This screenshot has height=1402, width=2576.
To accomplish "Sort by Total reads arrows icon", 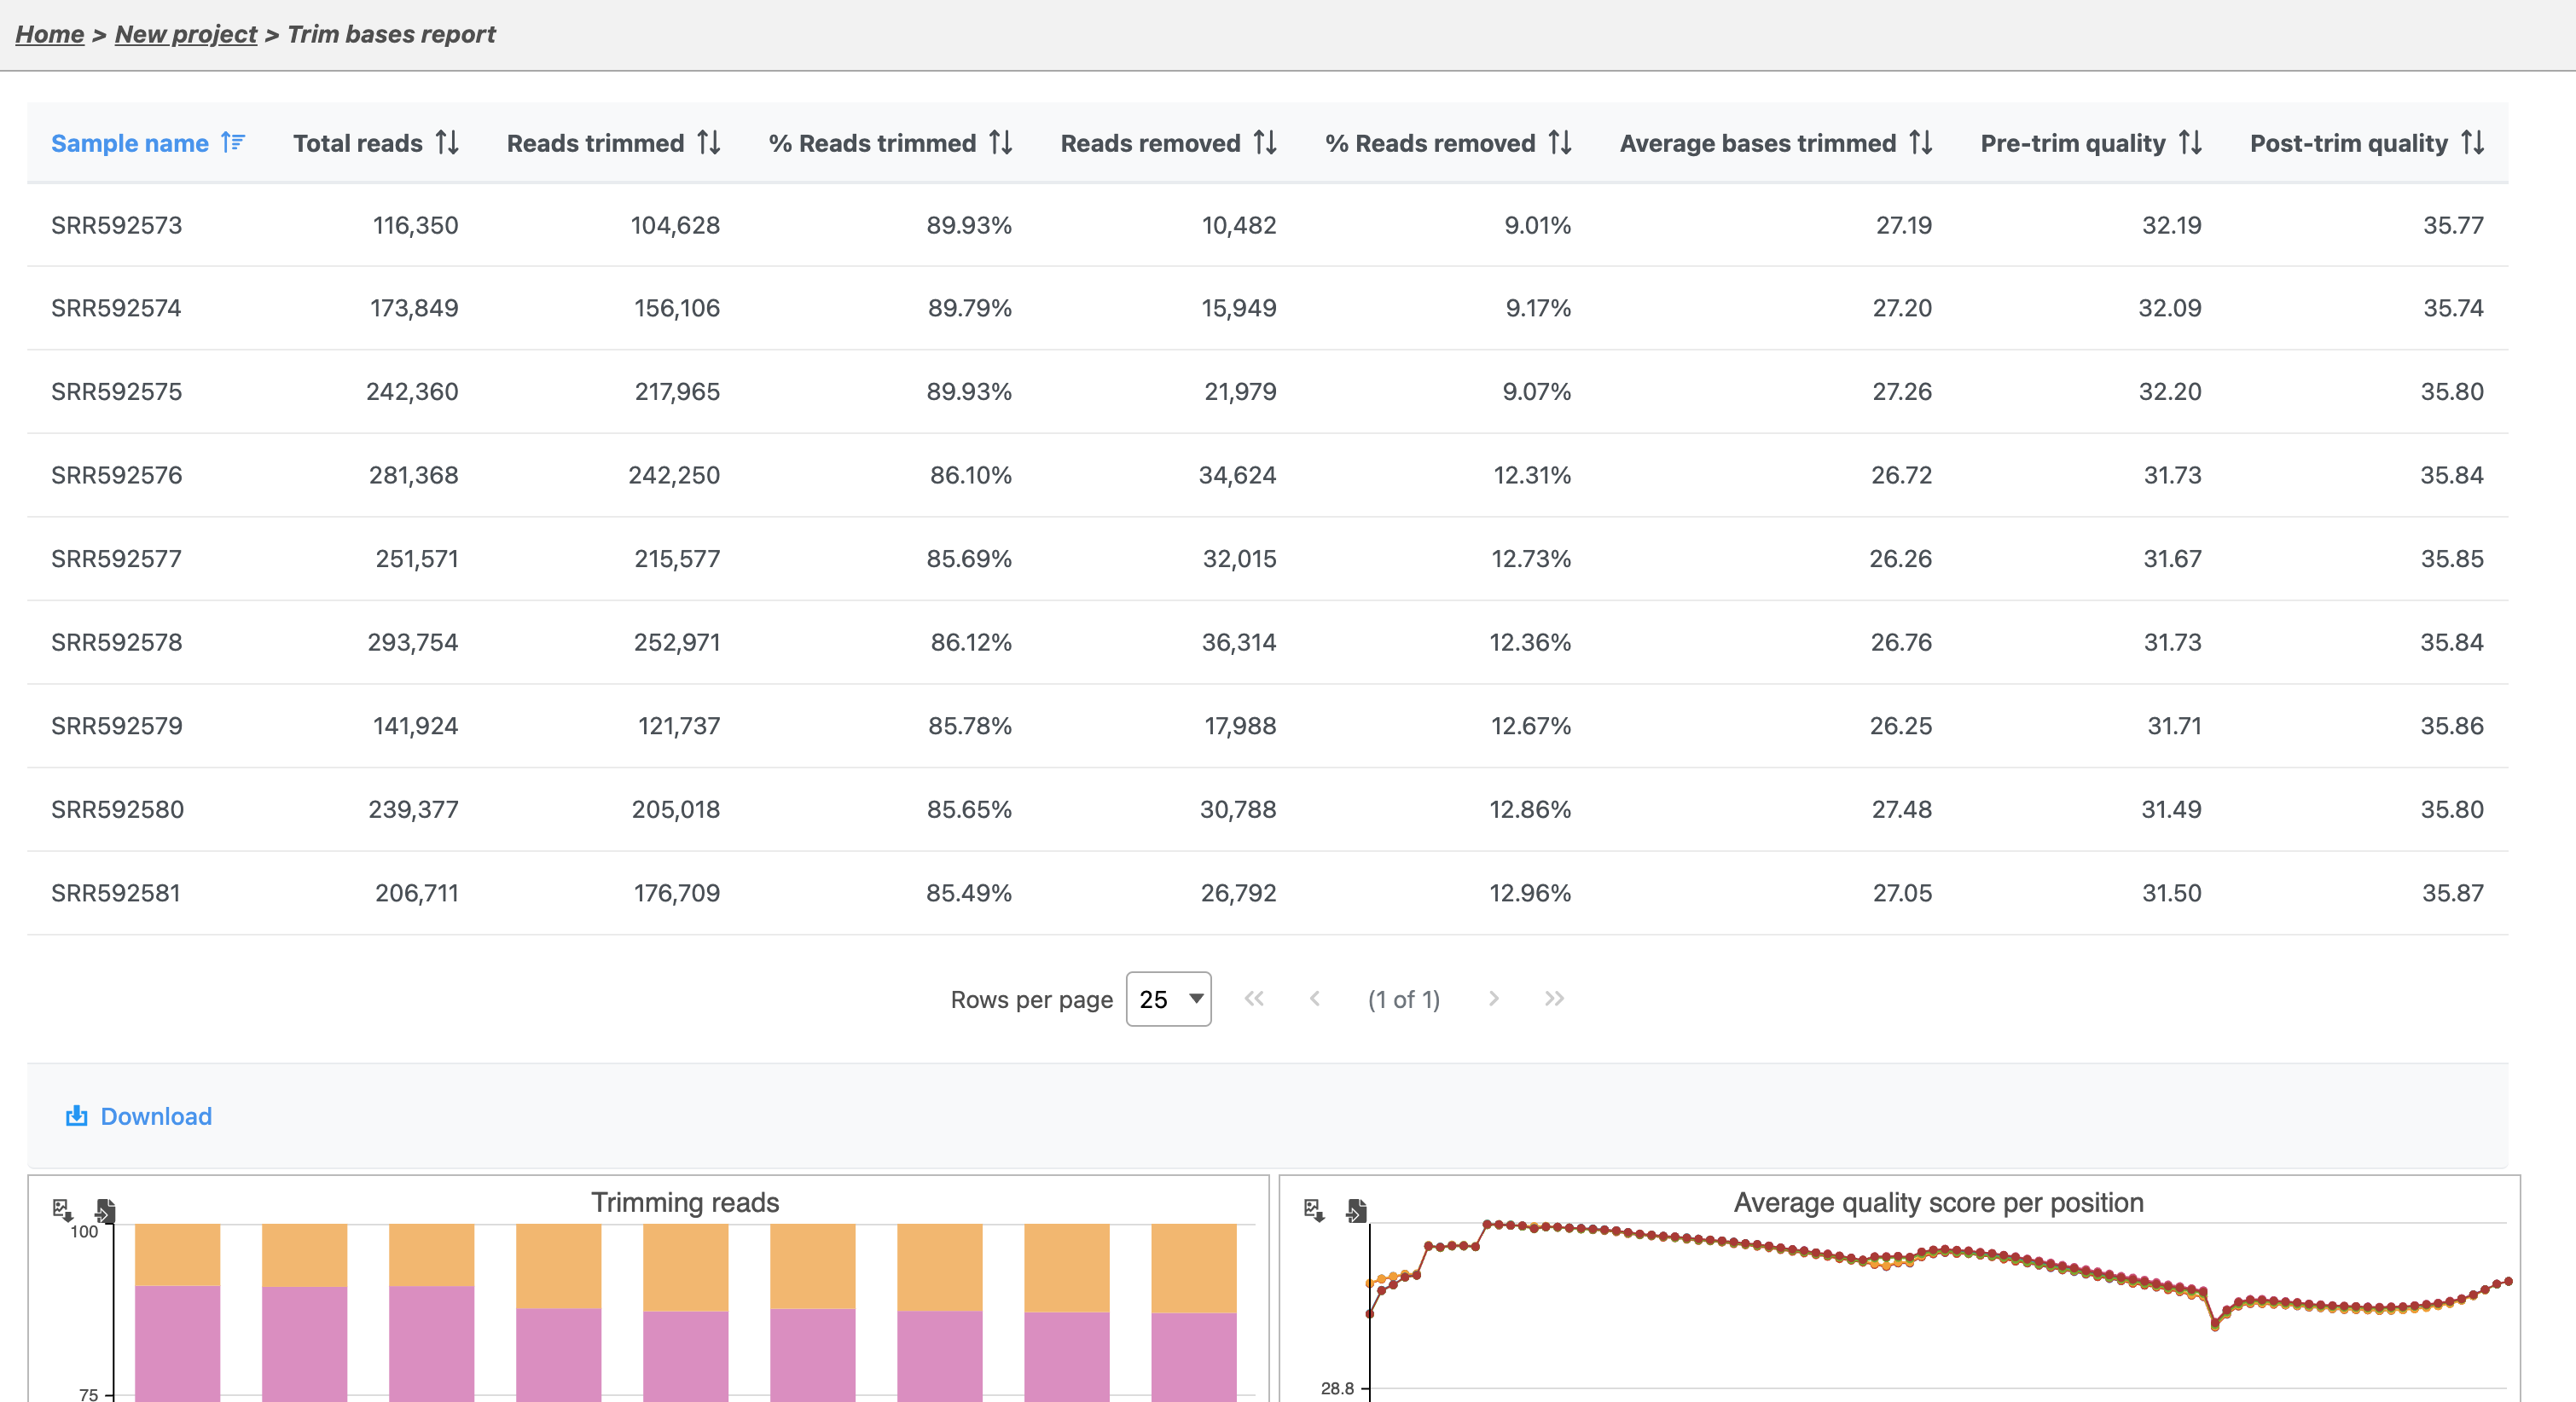I will point(447,143).
